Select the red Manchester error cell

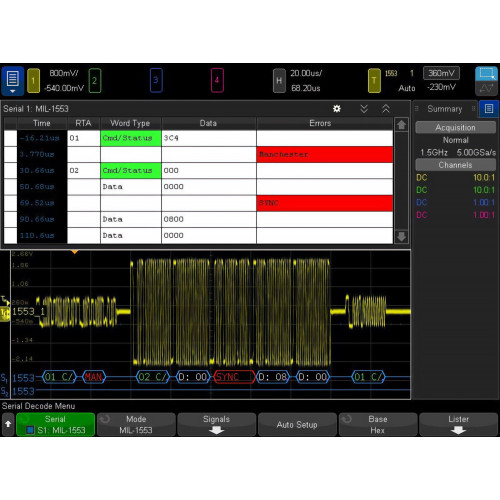click(x=325, y=154)
